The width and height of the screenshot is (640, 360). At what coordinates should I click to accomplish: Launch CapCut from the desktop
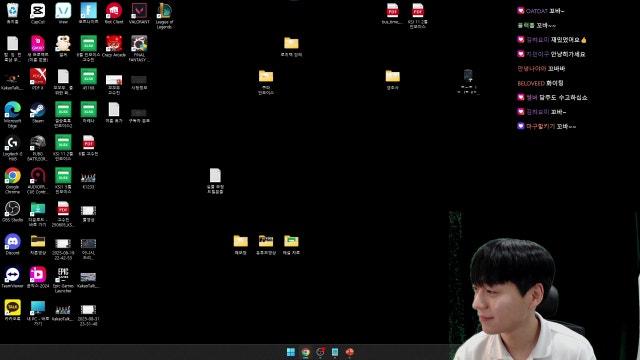(x=38, y=13)
